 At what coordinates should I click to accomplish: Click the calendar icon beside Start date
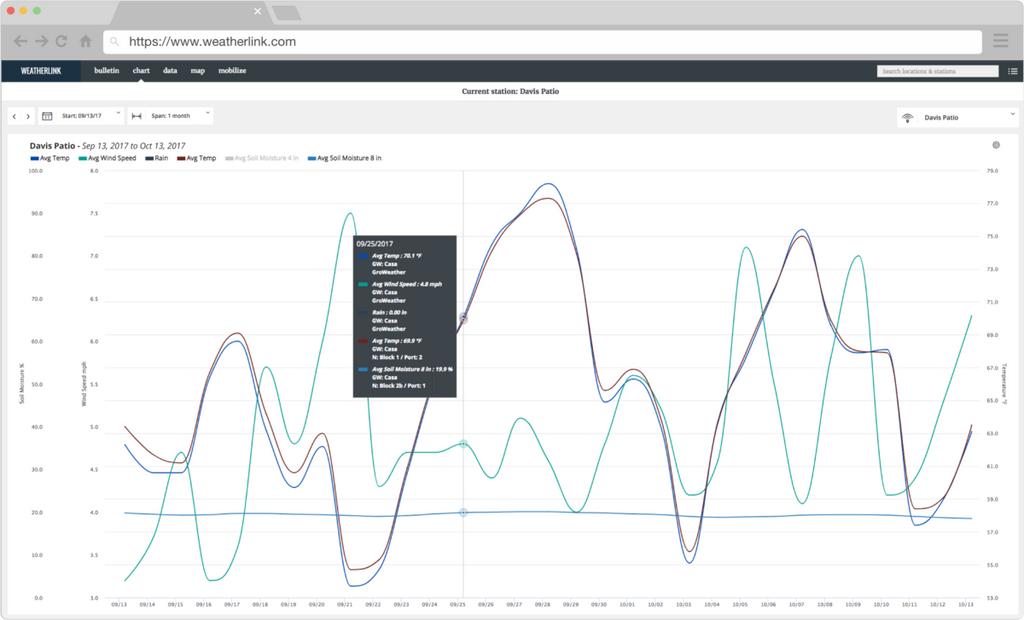47,116
